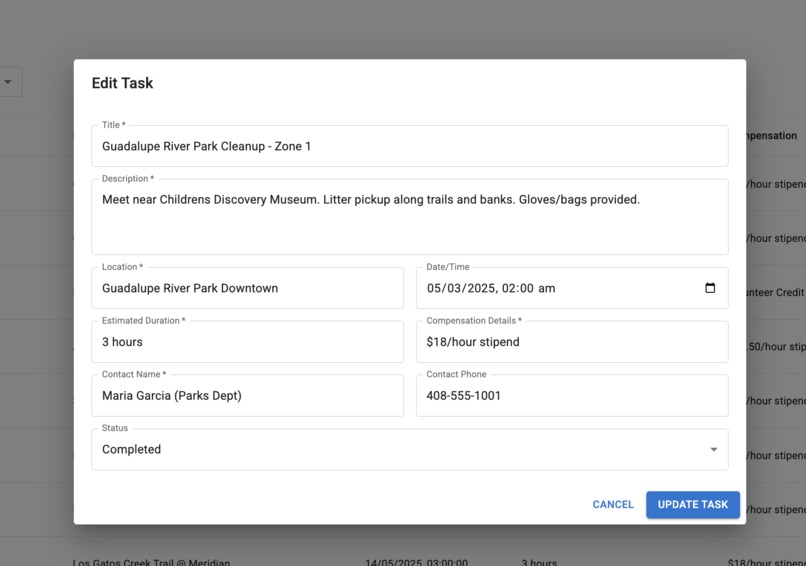Click the Compensation Details field
This screenshot has height=566, width=806.
572,342
